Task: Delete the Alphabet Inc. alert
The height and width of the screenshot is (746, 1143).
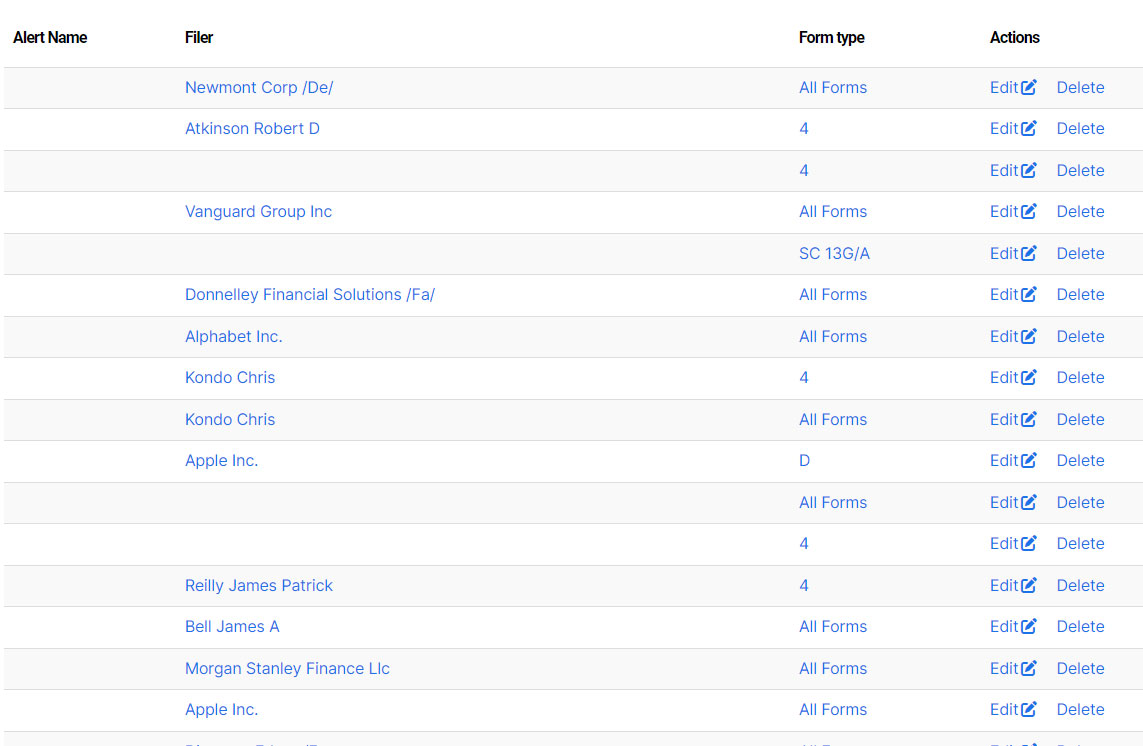Action: (1080, 336)
